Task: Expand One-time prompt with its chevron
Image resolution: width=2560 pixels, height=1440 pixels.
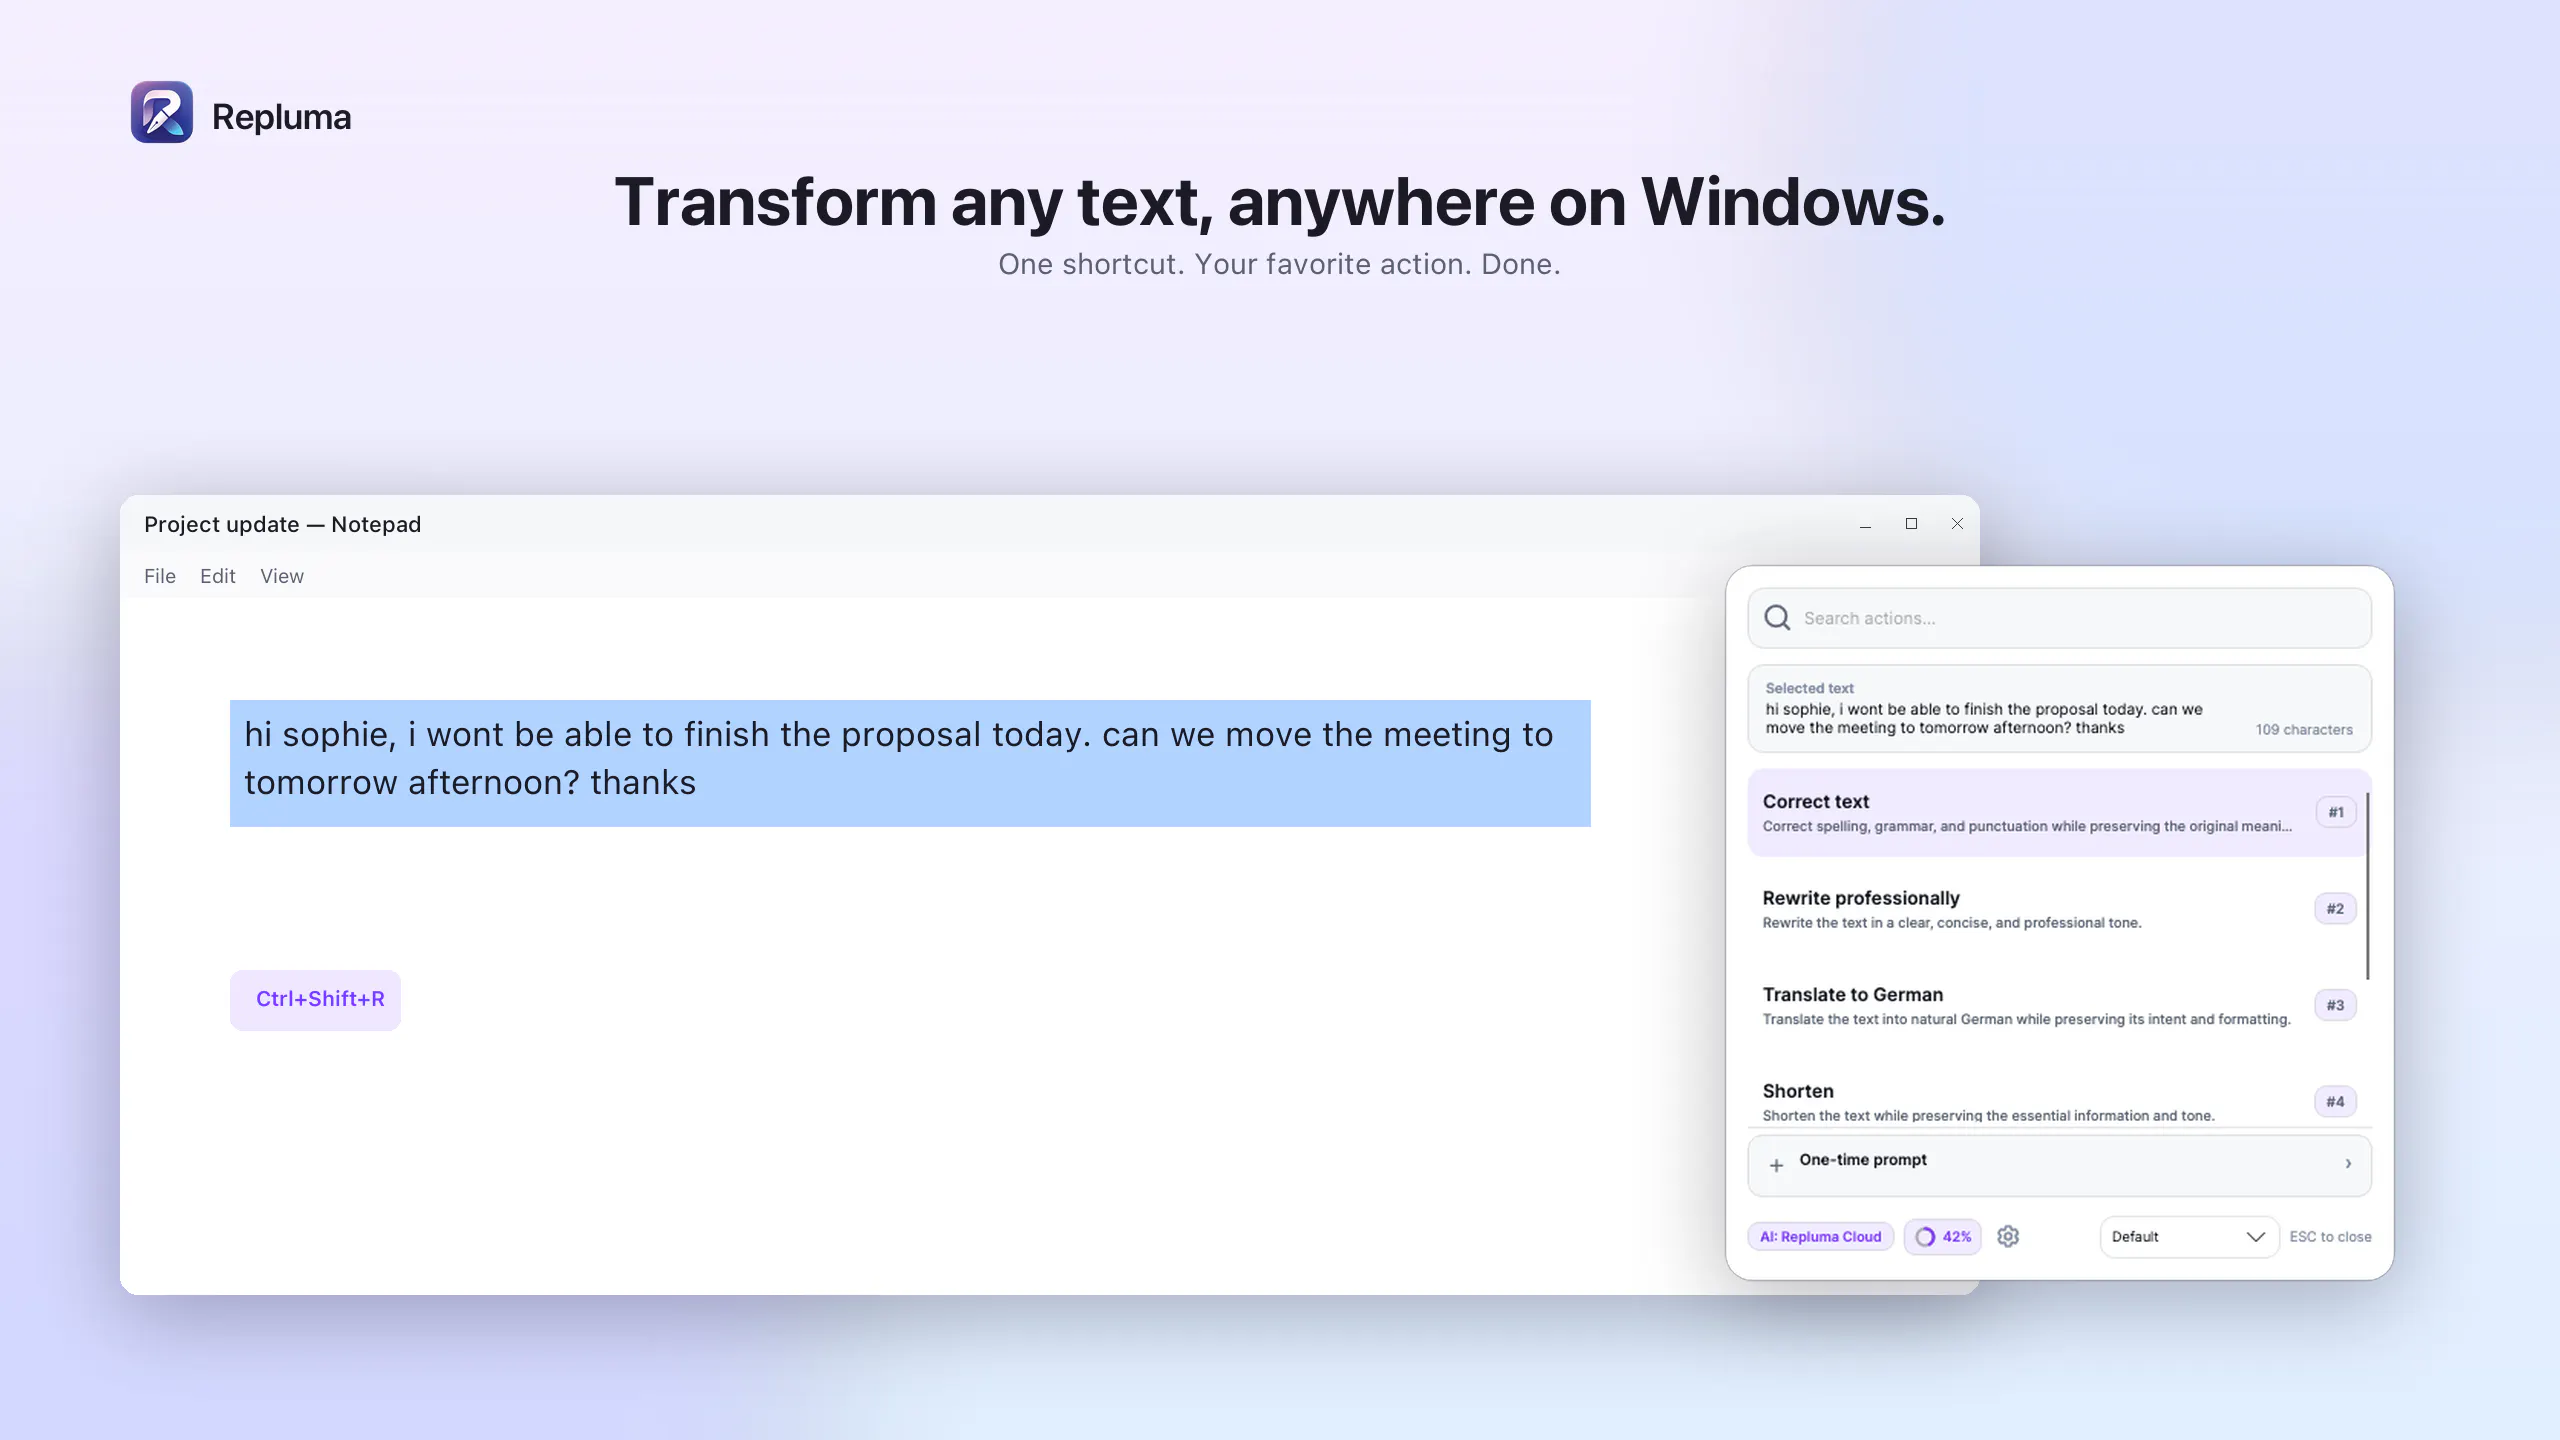Action: pyautogui.click(x=2348, y=1164)
